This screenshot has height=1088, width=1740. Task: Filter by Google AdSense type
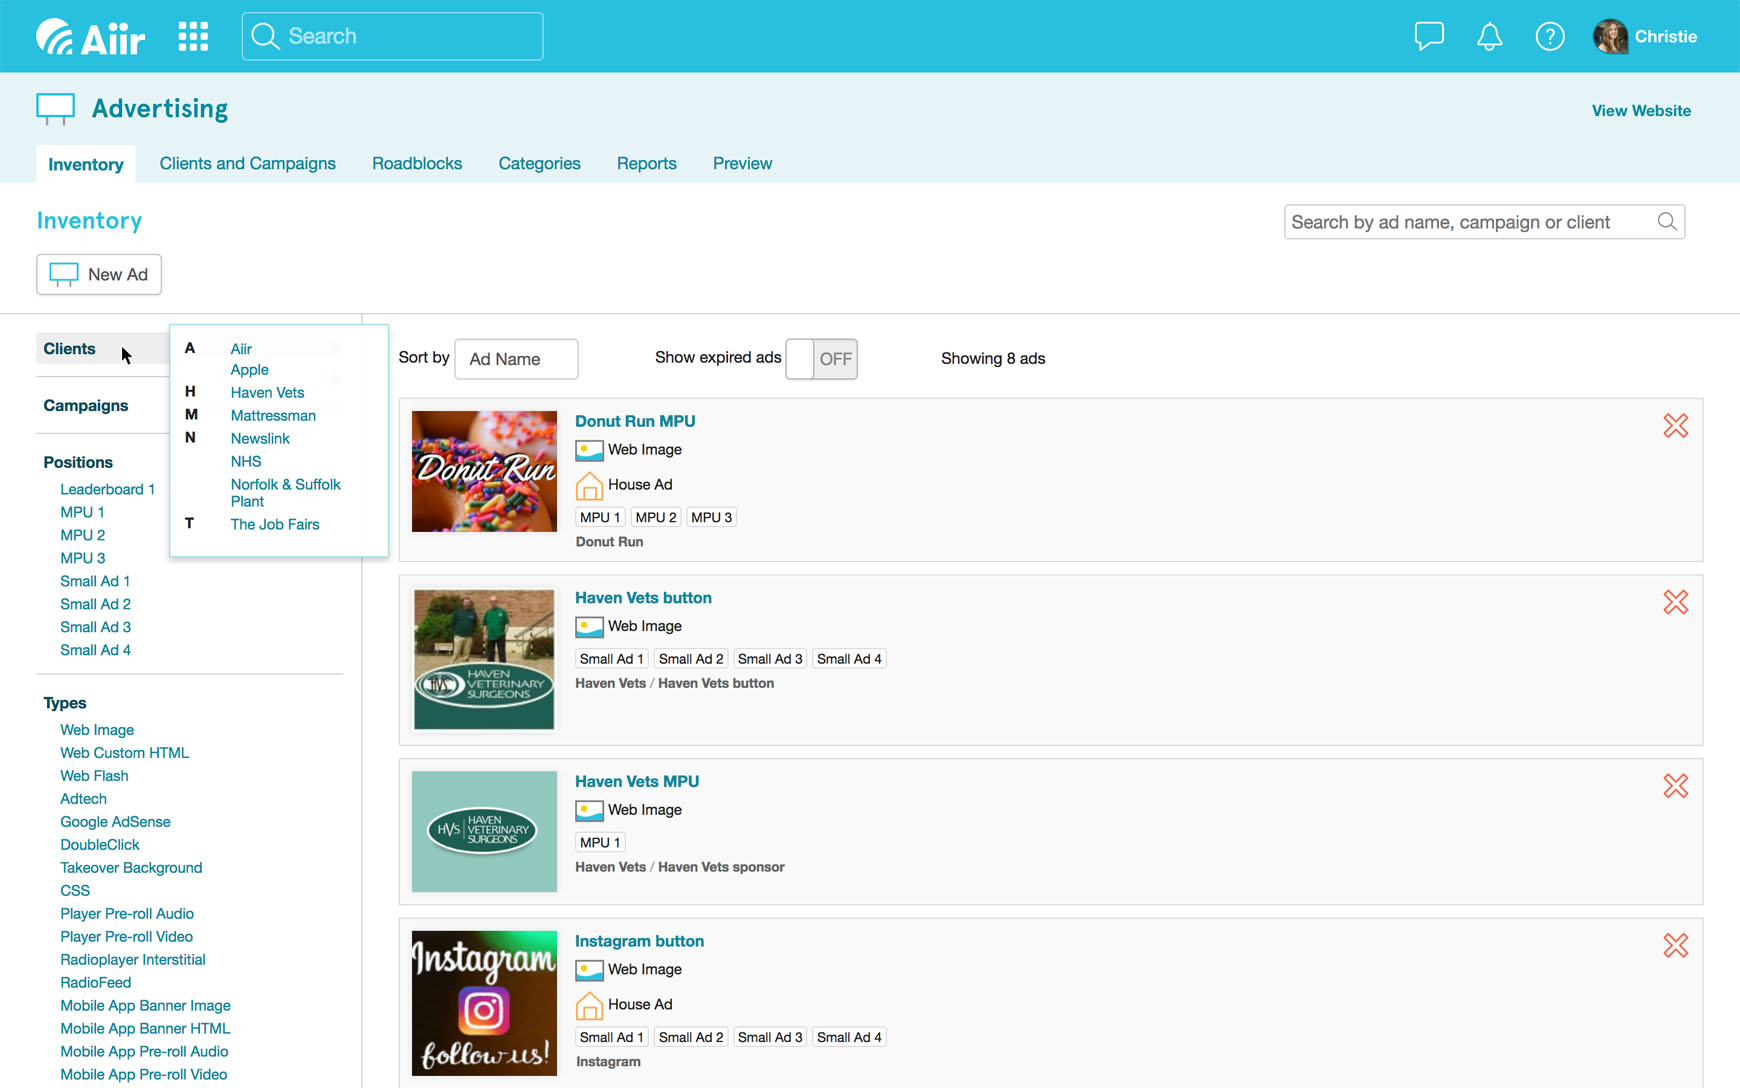click(115, 823)
